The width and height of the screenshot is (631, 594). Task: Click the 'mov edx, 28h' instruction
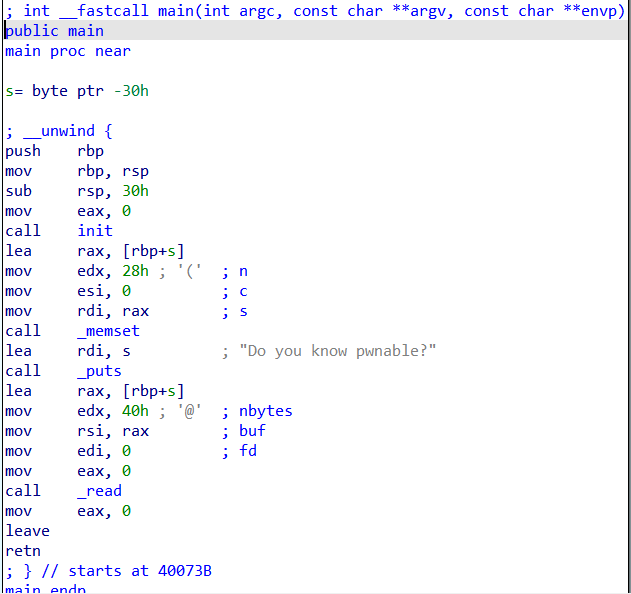click(x=77, y=271)
